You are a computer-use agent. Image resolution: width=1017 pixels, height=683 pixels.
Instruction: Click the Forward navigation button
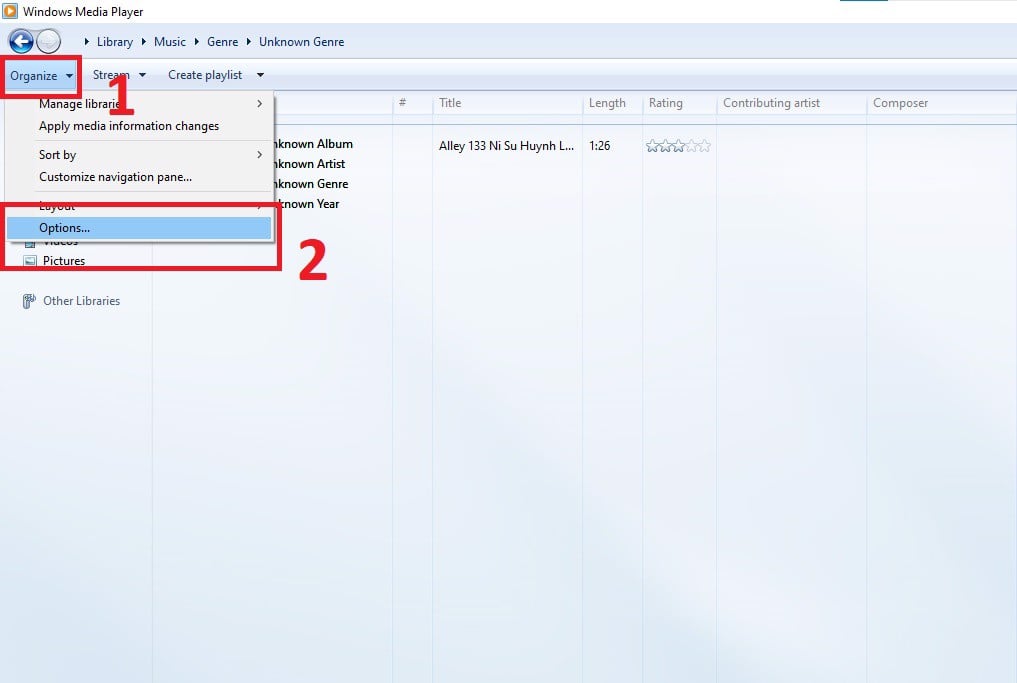coord(49,42)
